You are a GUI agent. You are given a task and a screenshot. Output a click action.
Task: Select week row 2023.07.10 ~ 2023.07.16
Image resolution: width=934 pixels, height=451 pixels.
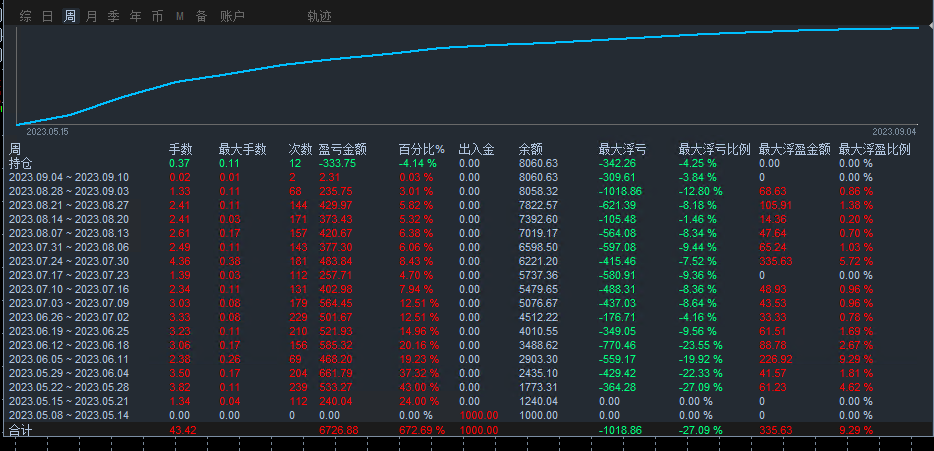(x=69, y=289)
